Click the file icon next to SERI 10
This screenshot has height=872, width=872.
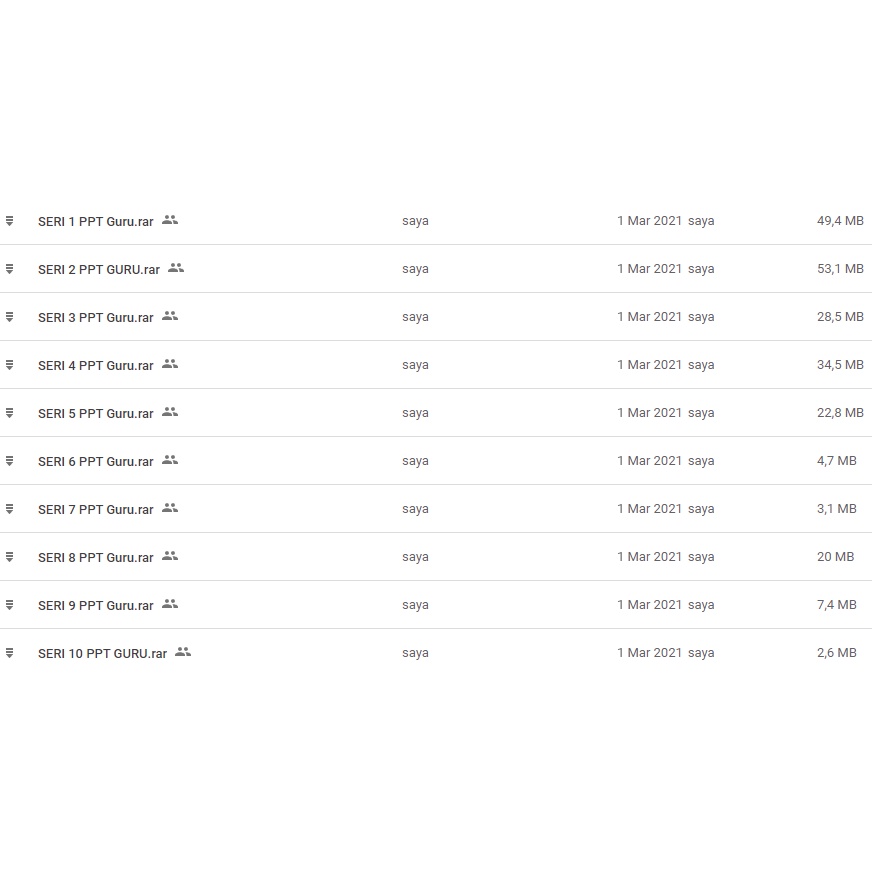point(10,653)
